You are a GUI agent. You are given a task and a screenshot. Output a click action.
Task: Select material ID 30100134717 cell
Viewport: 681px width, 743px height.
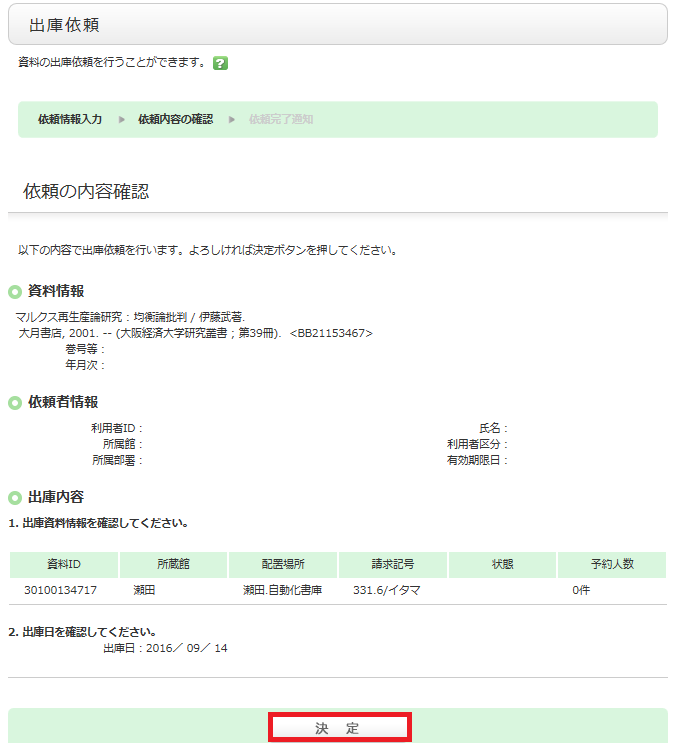tap(61, 591)
